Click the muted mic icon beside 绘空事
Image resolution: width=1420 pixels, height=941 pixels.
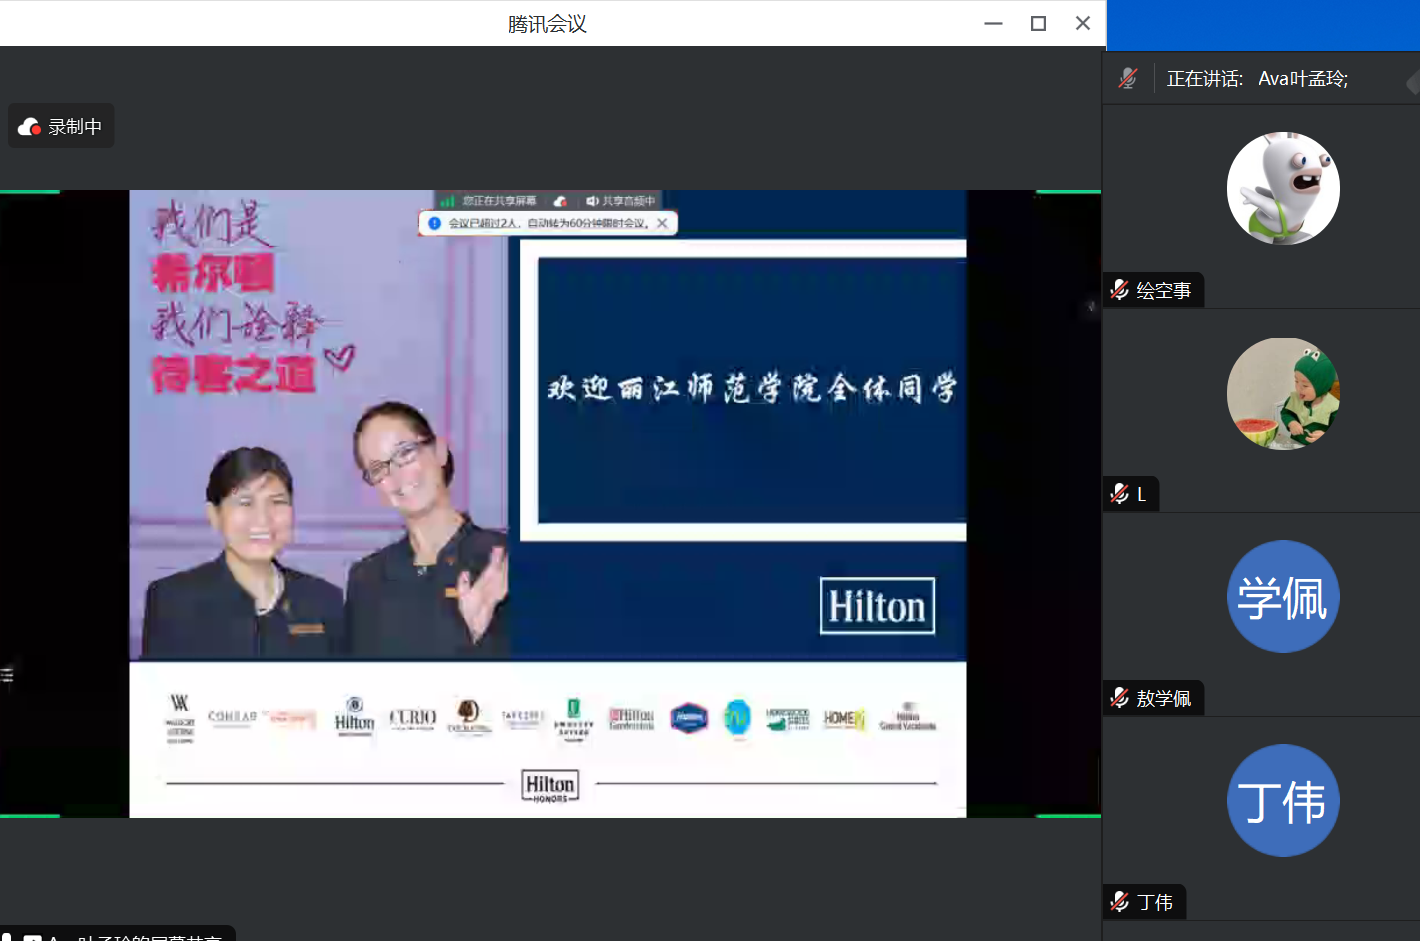point(1120,290)
